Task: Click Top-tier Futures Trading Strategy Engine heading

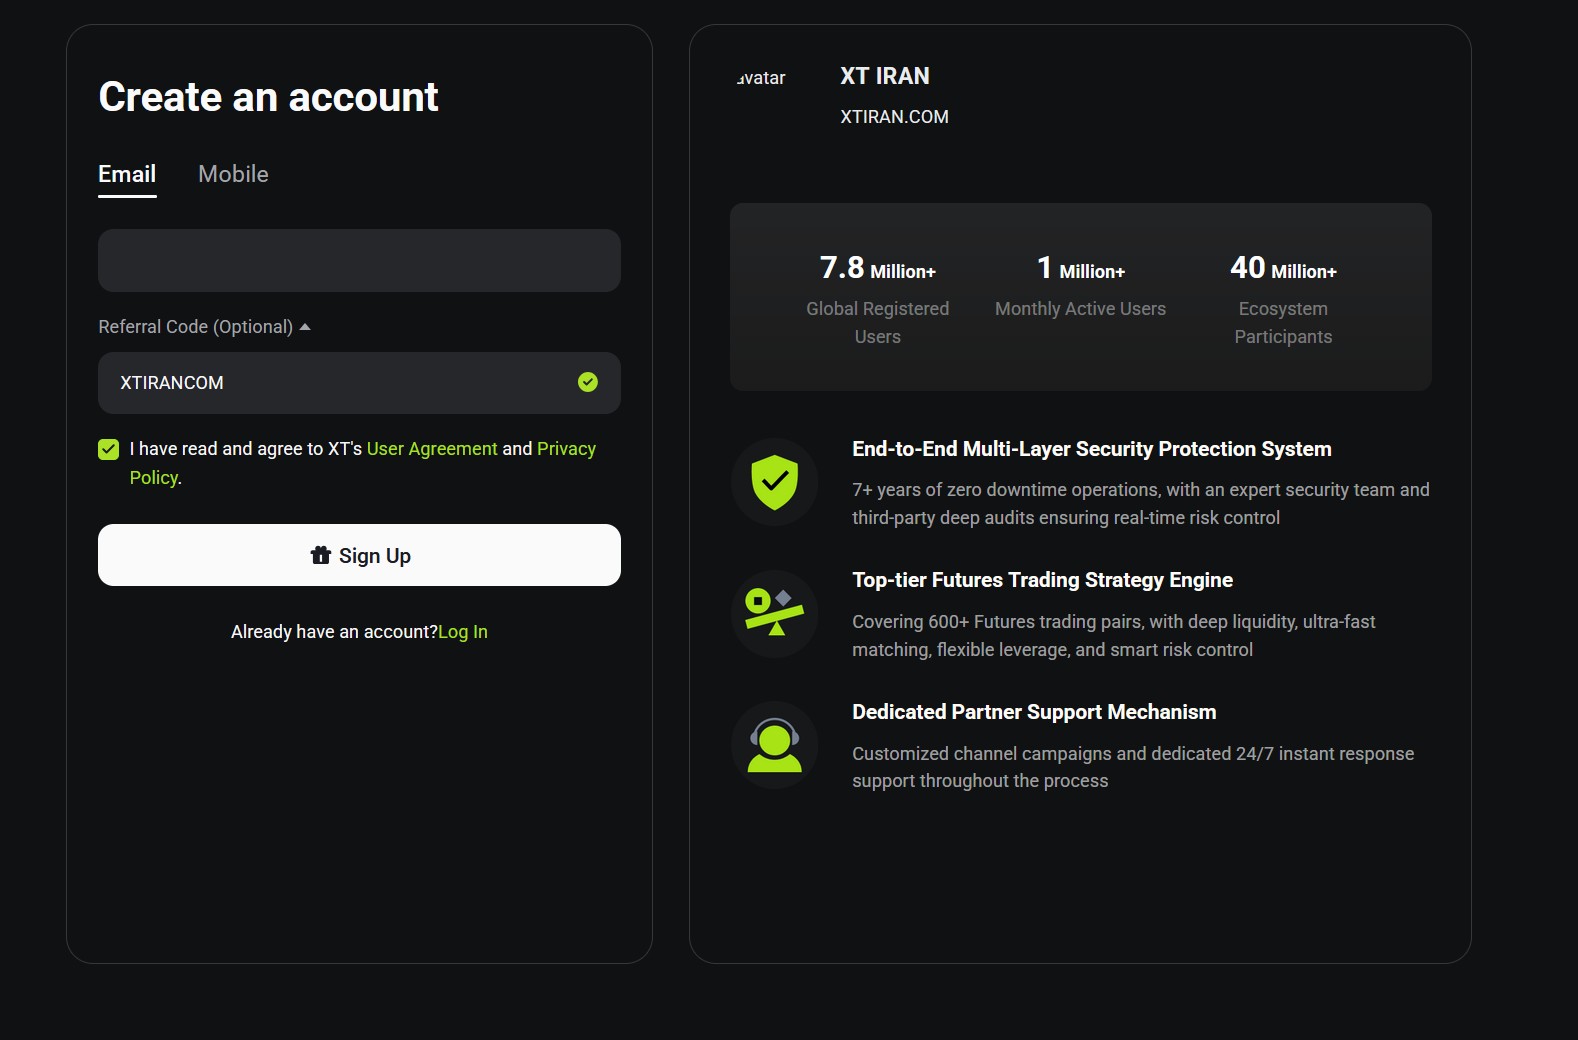Action: 1042,580
